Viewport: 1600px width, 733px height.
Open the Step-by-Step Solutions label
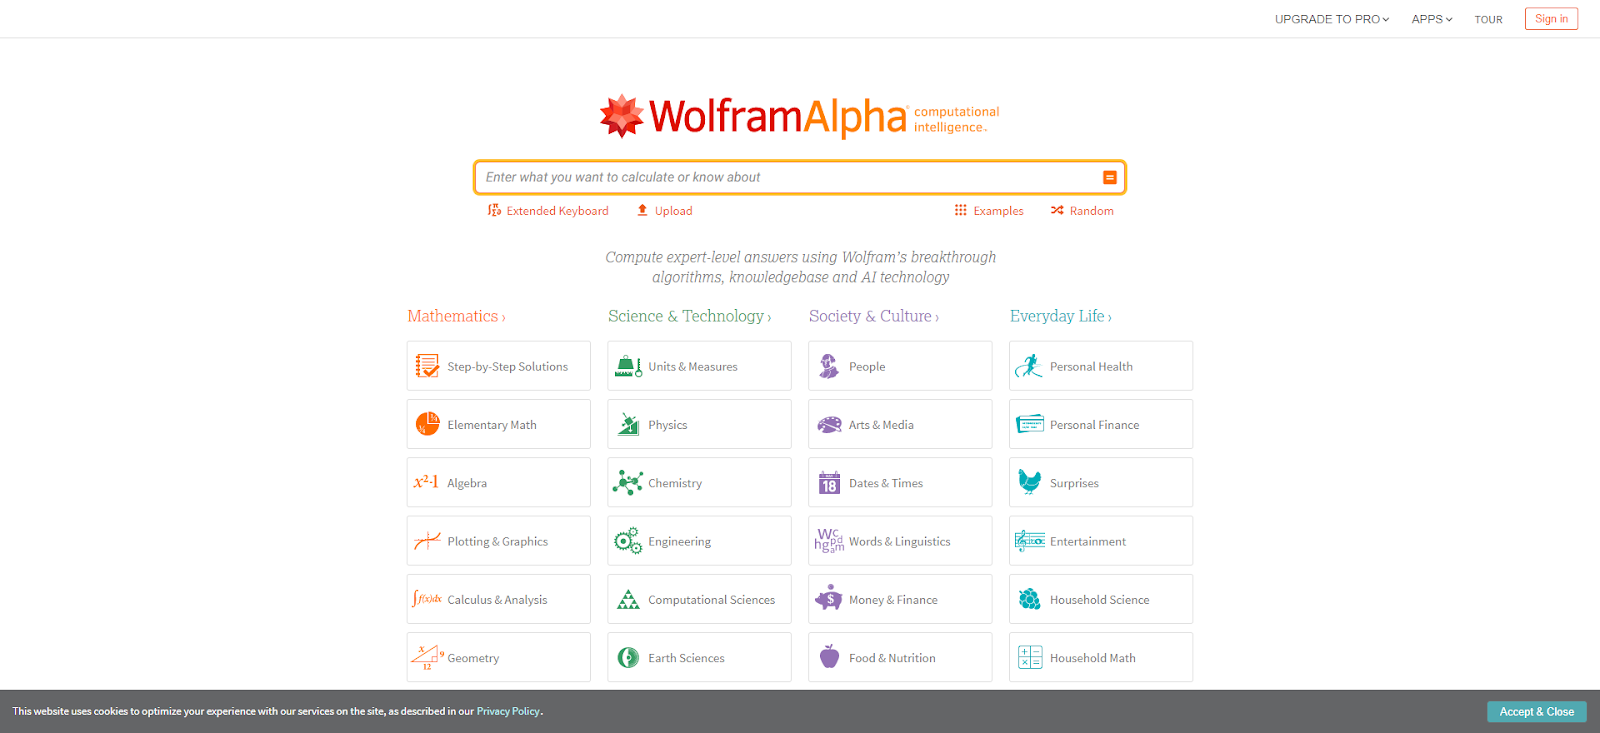(x=508, y=367)
